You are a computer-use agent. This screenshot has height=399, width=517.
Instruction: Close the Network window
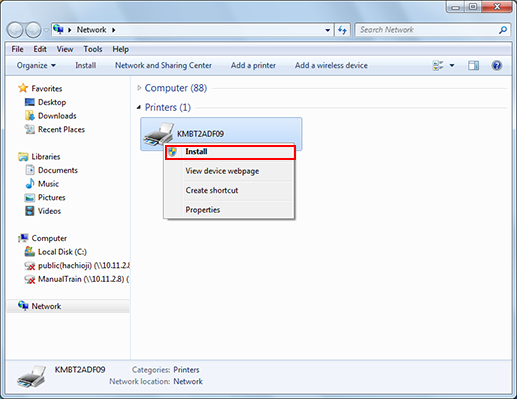[497, 7]
